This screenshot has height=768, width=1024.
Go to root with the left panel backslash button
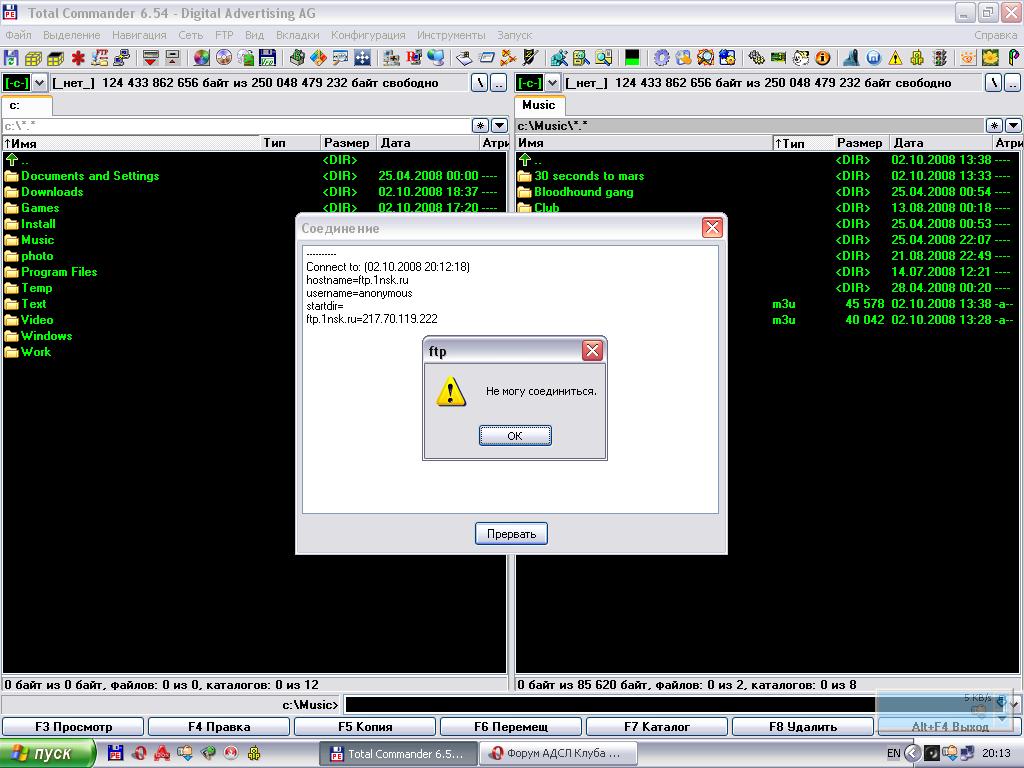(479, 83)
